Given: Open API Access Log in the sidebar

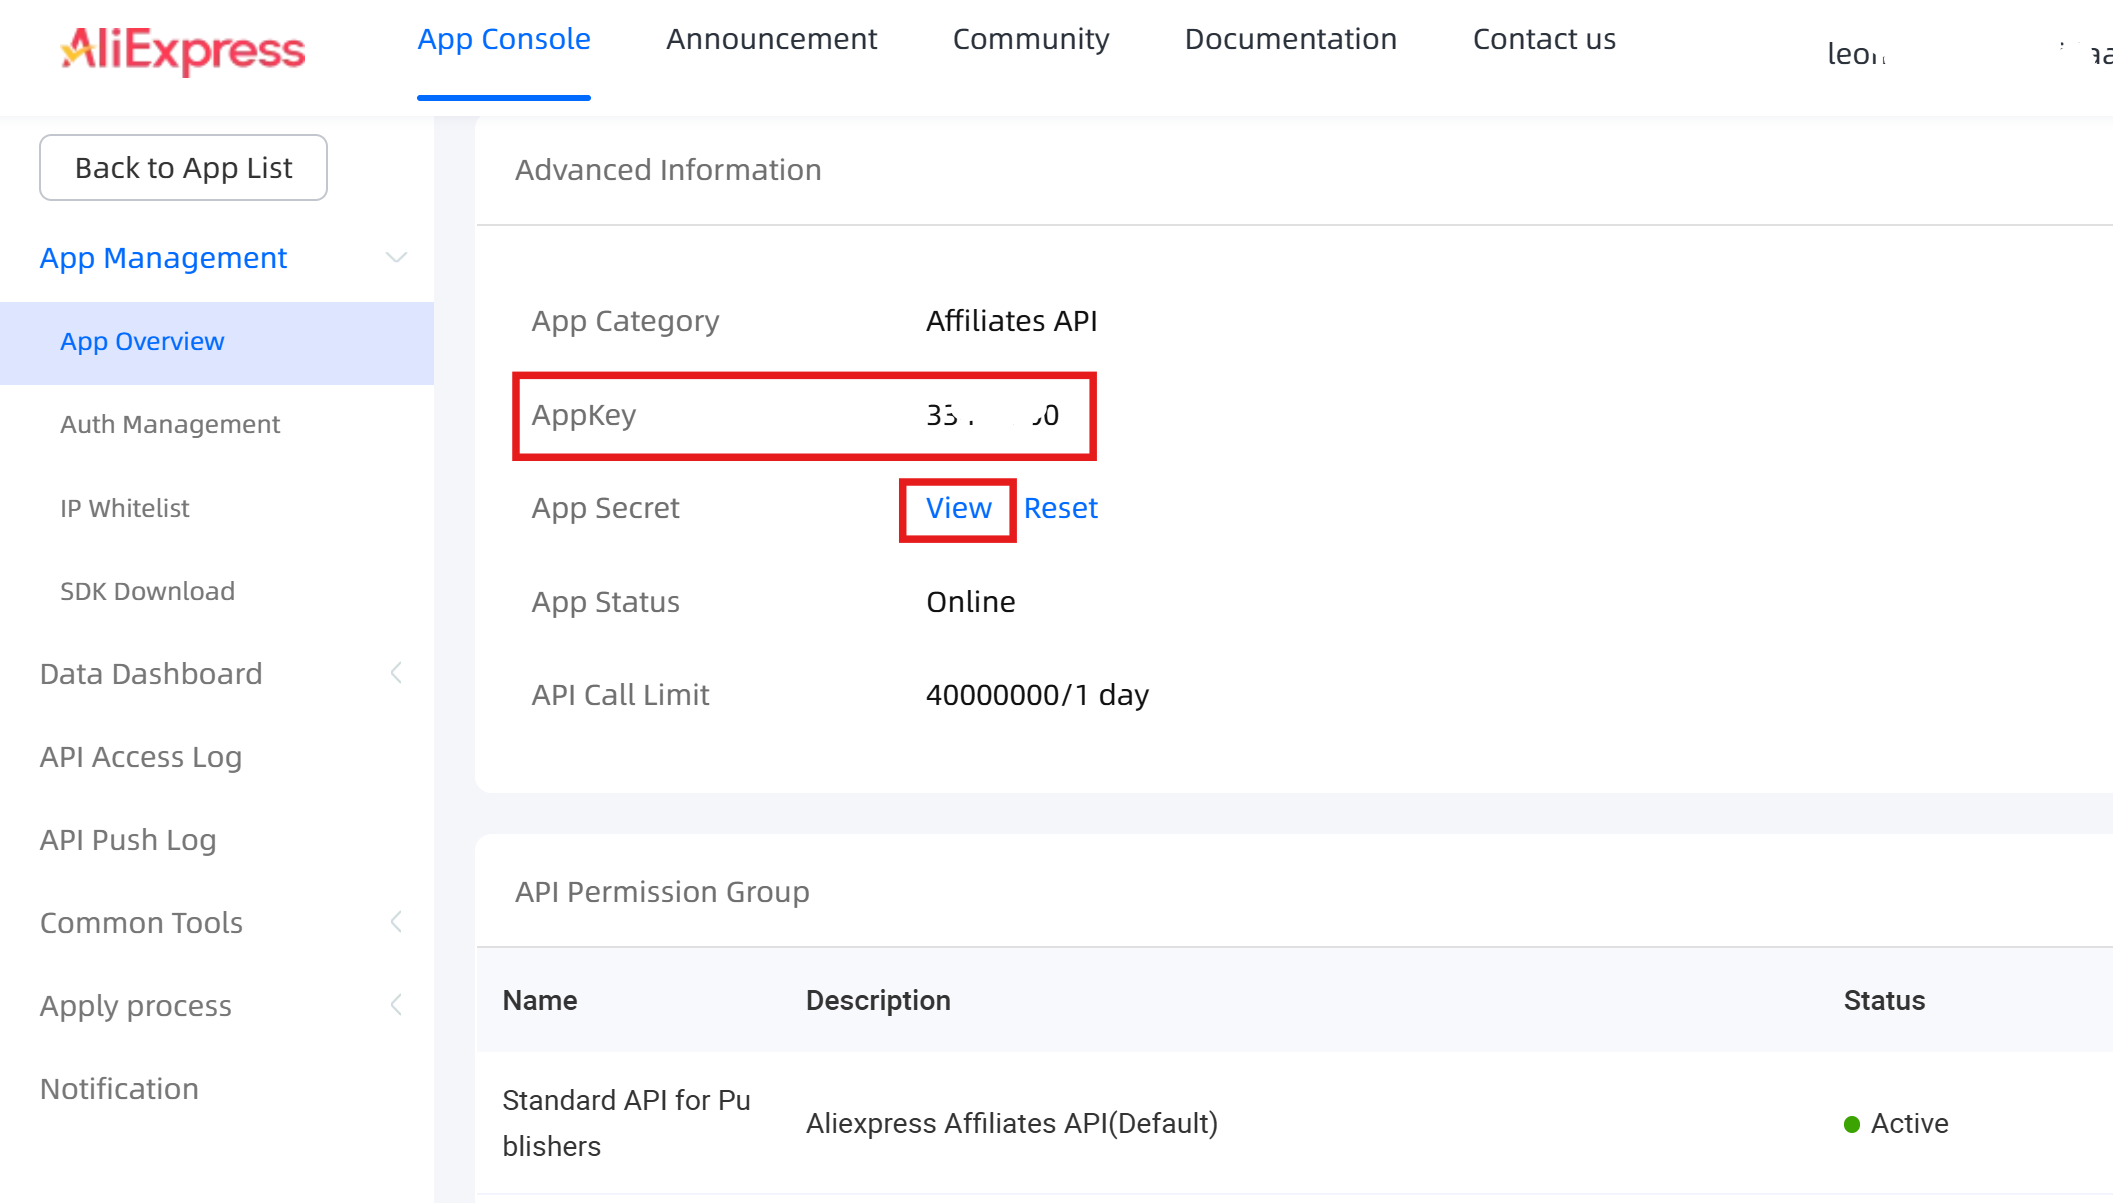Looking at the screenshot, I should [141, 757].
